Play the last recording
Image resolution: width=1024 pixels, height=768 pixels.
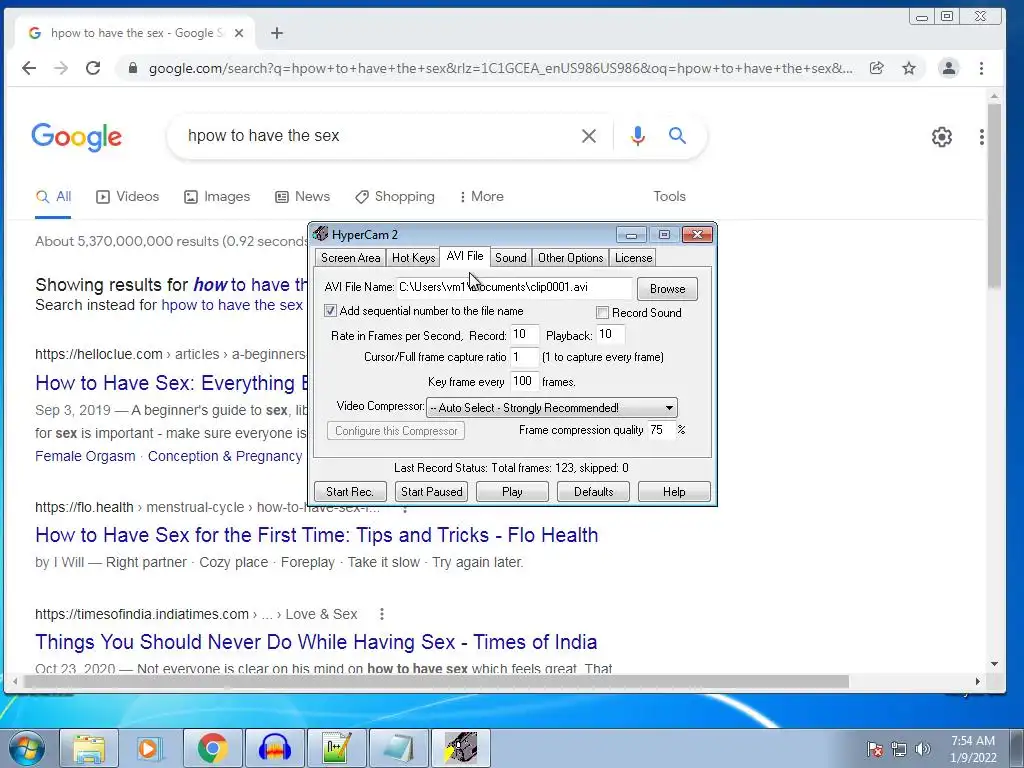(x=512, y=492)
